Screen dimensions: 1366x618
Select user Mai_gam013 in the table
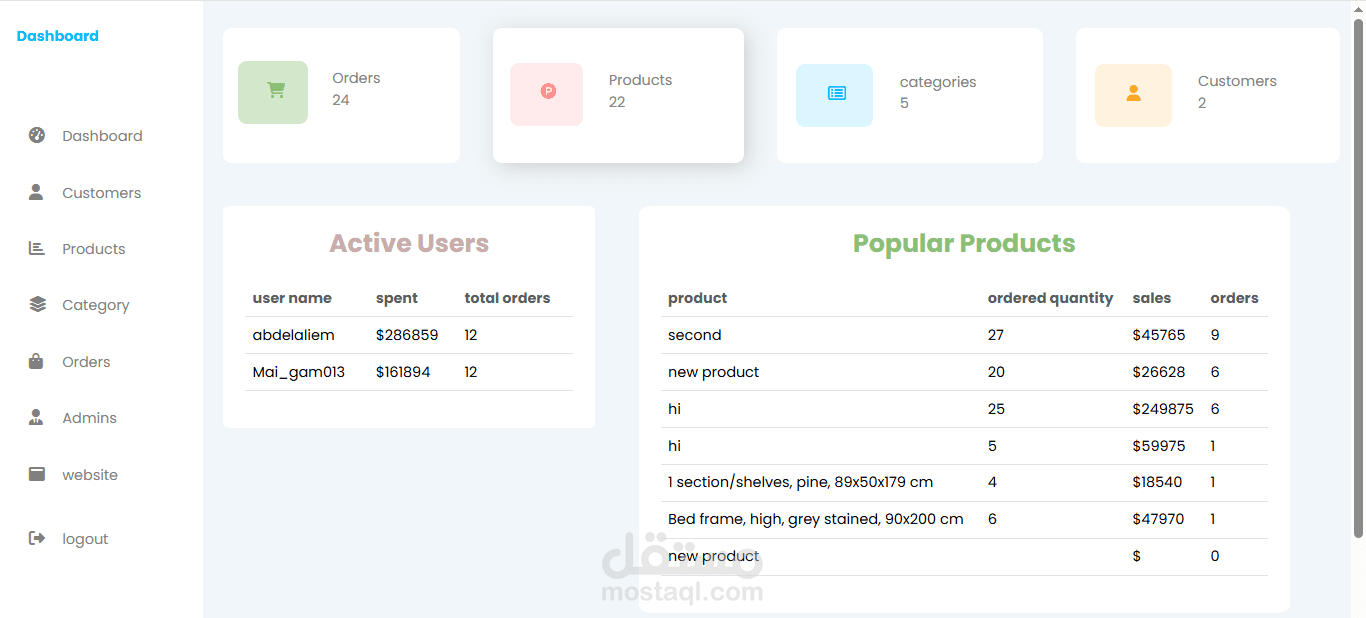tap(298, 372)
